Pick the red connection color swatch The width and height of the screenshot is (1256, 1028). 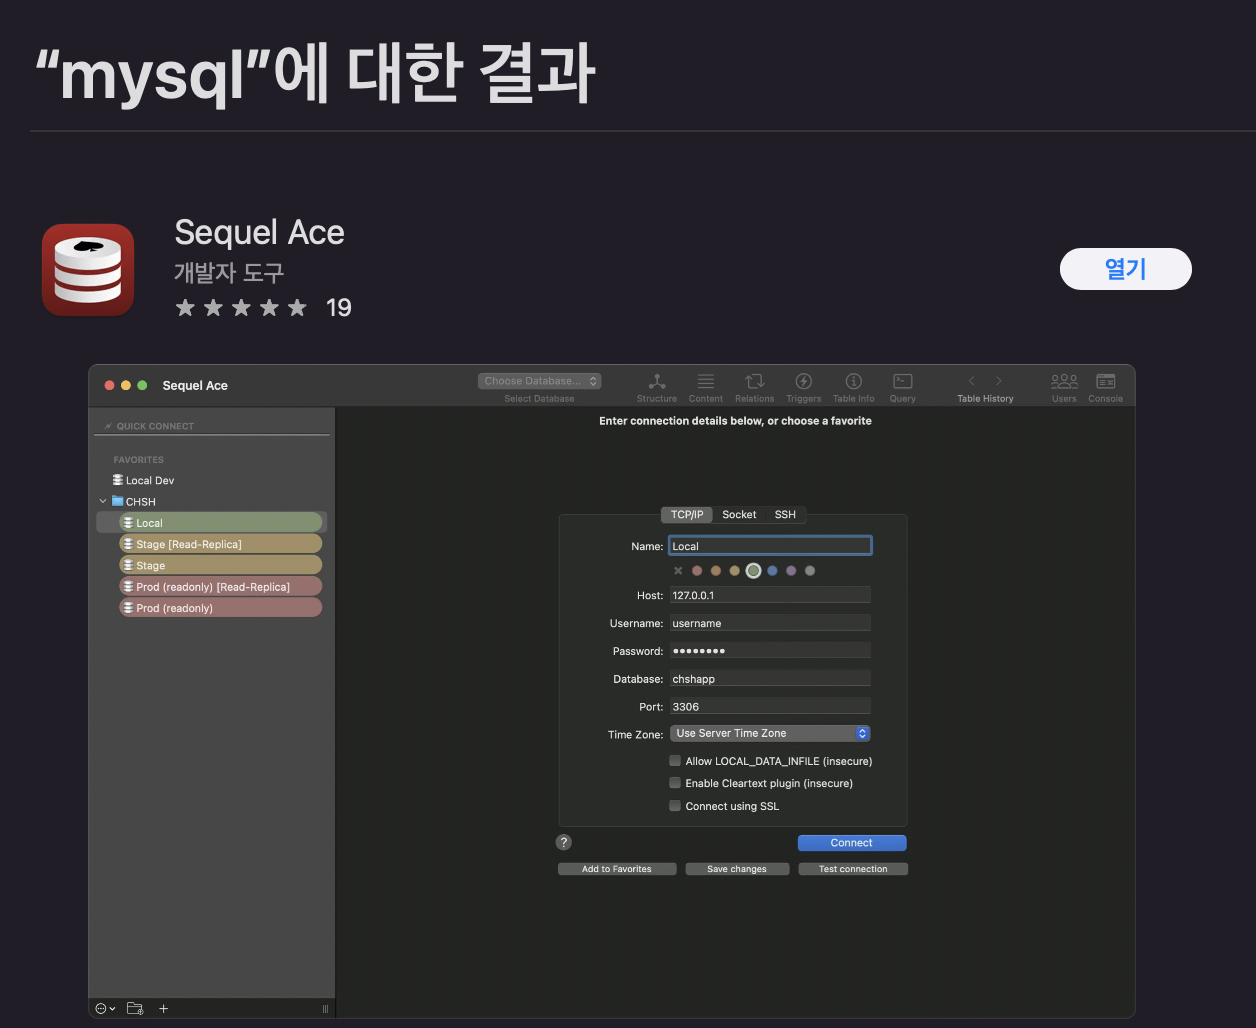(x=697, y=571)
